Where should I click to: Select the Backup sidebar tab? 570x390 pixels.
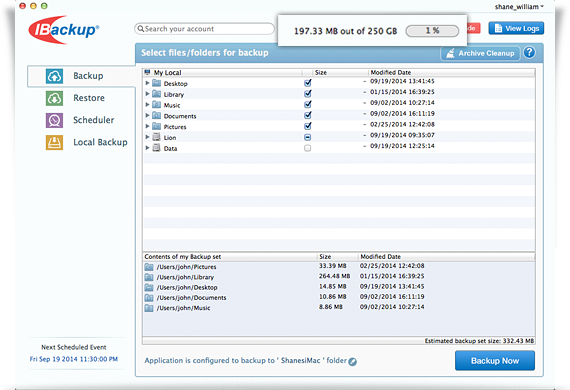(81, 76)
